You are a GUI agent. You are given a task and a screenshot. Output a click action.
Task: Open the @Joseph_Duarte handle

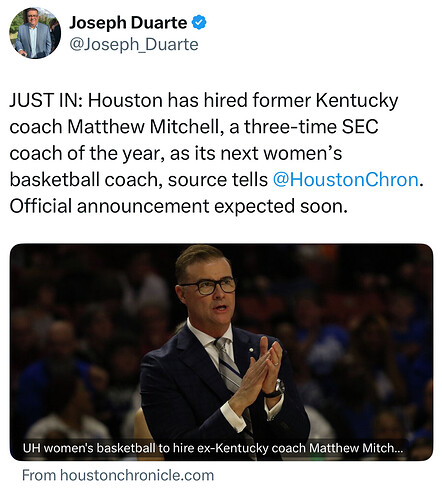pos(134,44)
